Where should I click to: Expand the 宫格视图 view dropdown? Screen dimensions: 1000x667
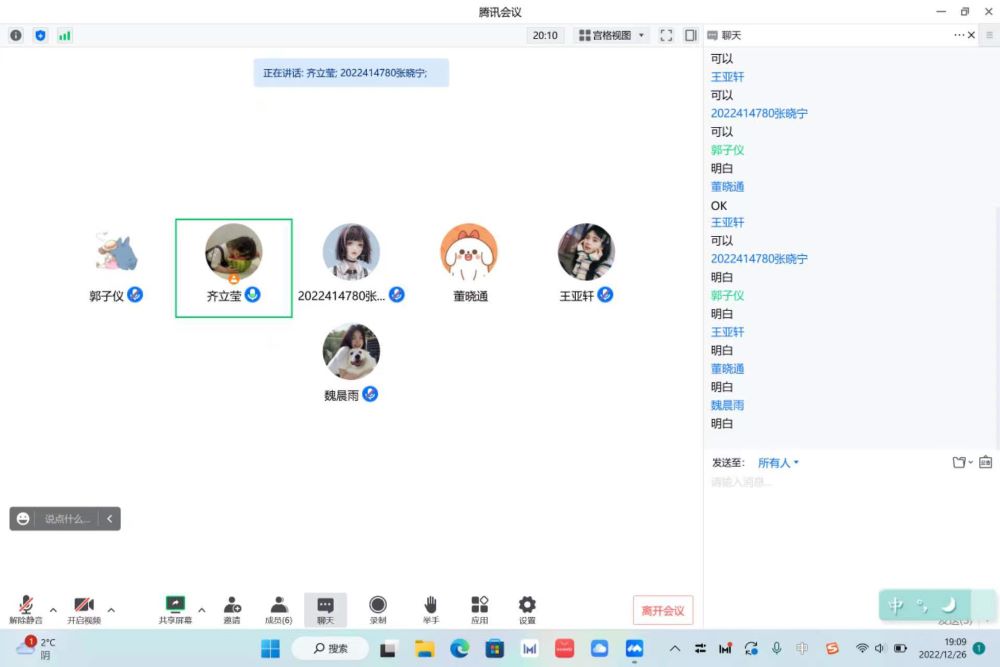point(611,35)
